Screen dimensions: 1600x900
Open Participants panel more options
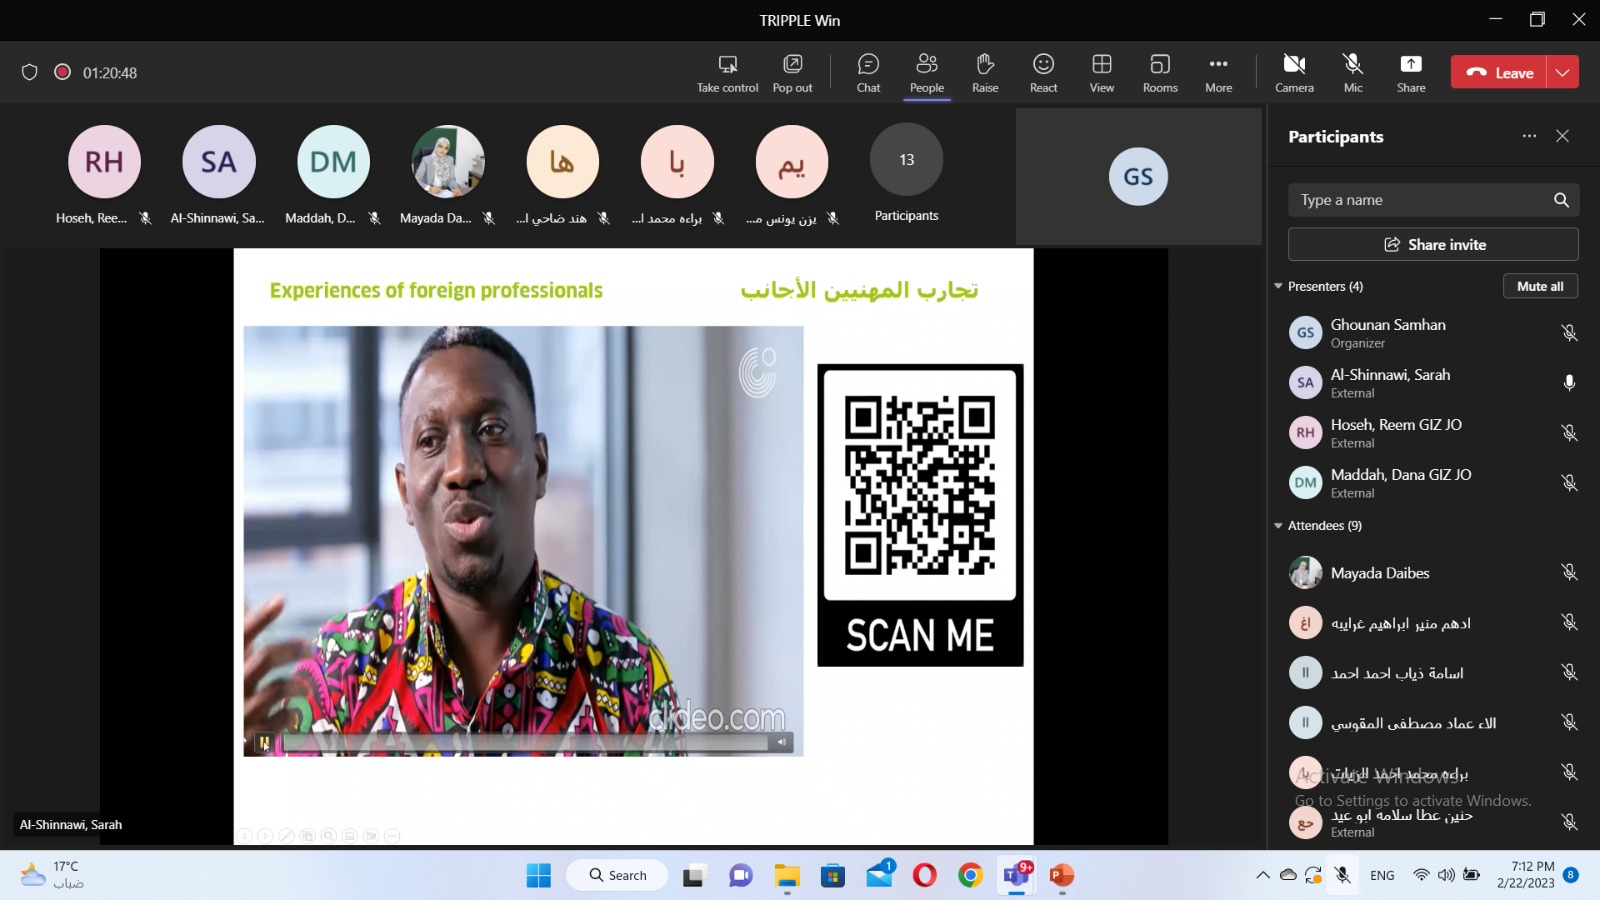(x=1529, y=136)
